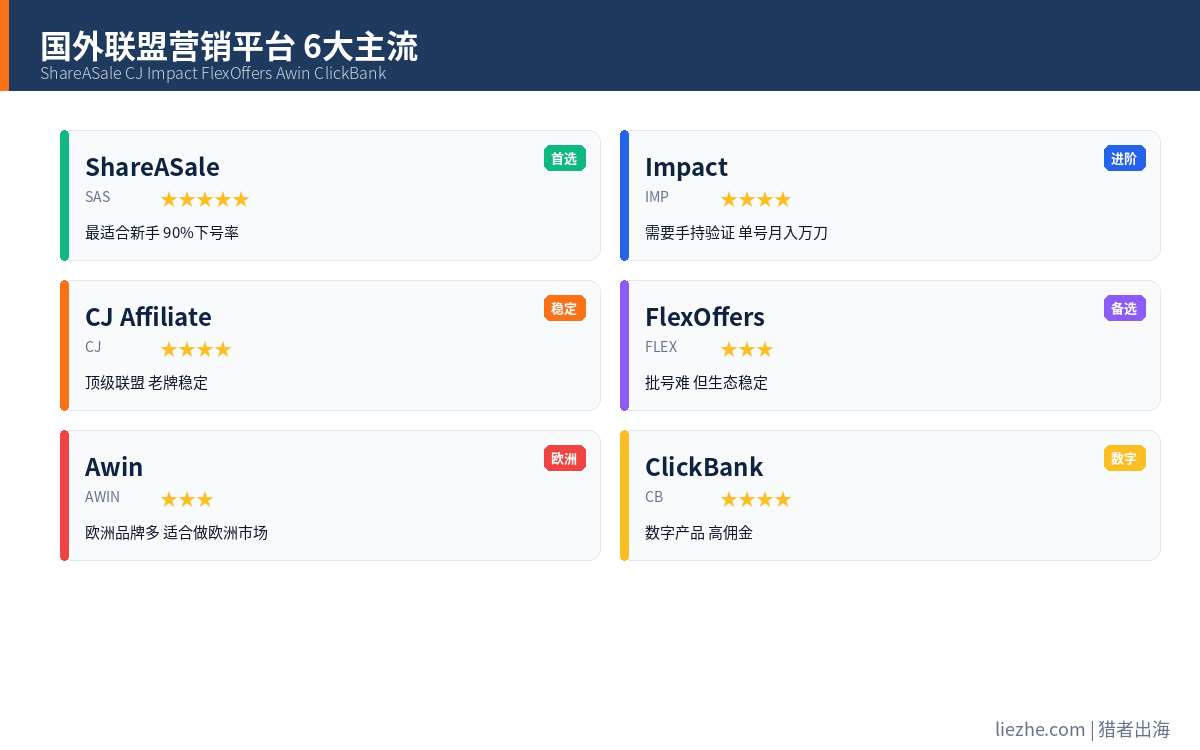The width and height of the screenshot is (1200, 750).
Task: Click the subtitle listing ShareASale CJ Impact
Action: pyautogui.click(x=213, y=73)
